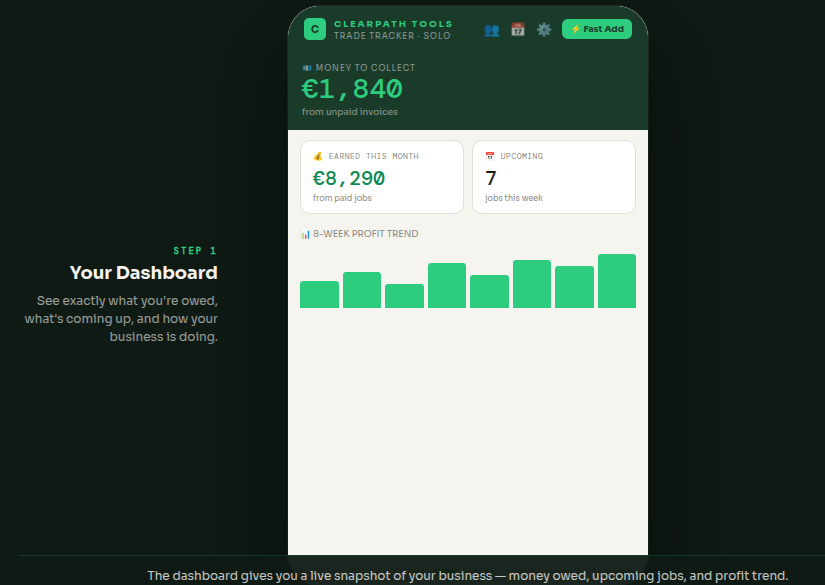Click the 'STEP 1' label

[x=195, y=251]
